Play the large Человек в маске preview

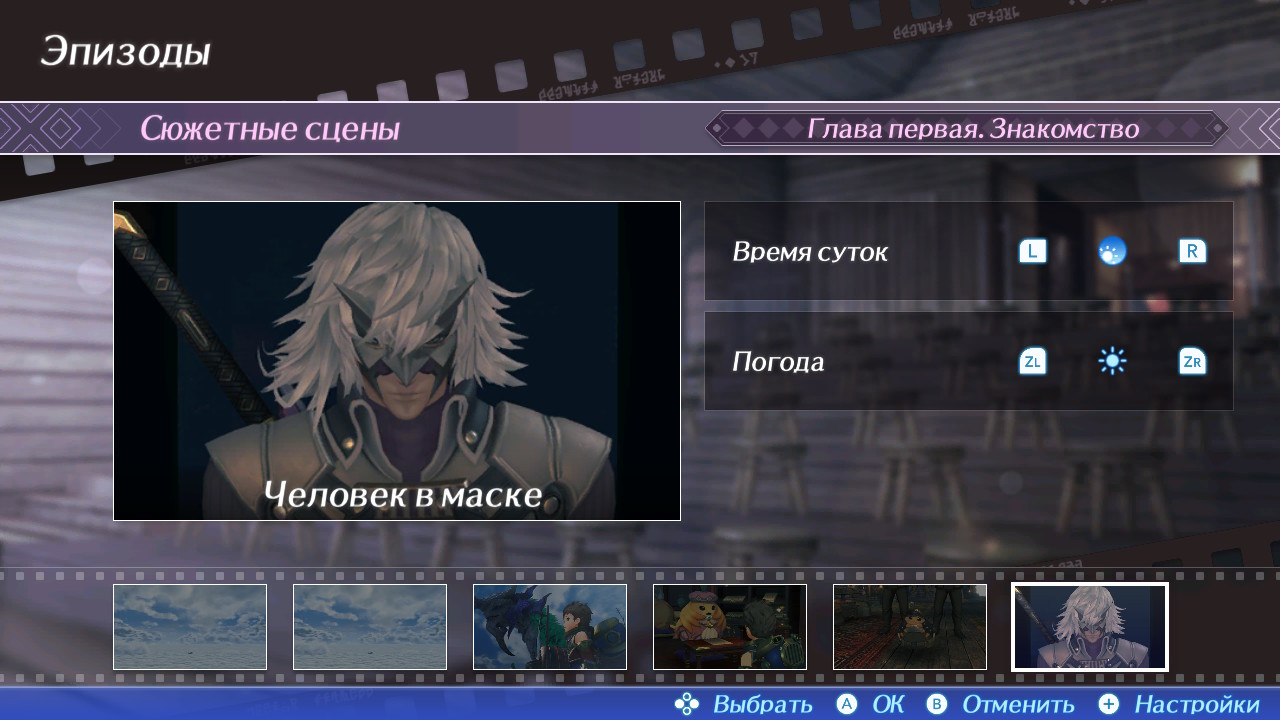pos(397,361)
